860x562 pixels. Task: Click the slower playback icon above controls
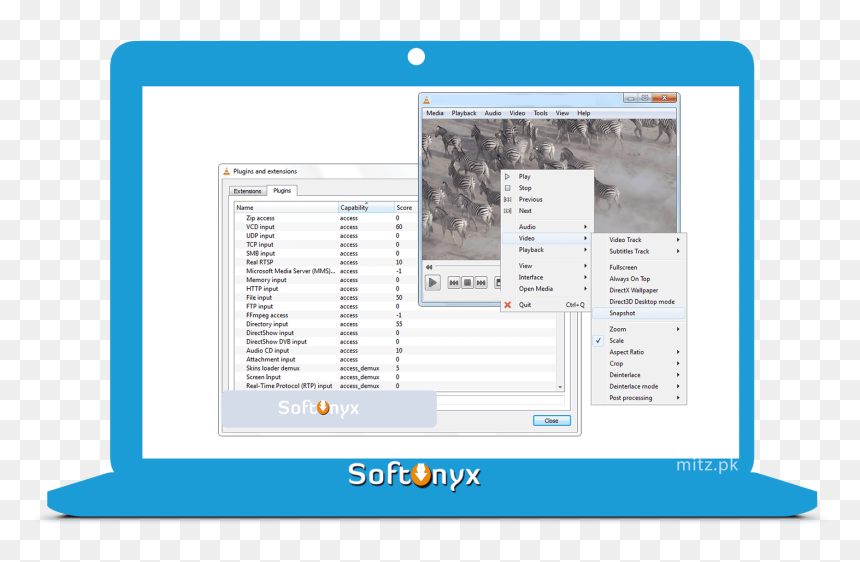pos(429,267)
